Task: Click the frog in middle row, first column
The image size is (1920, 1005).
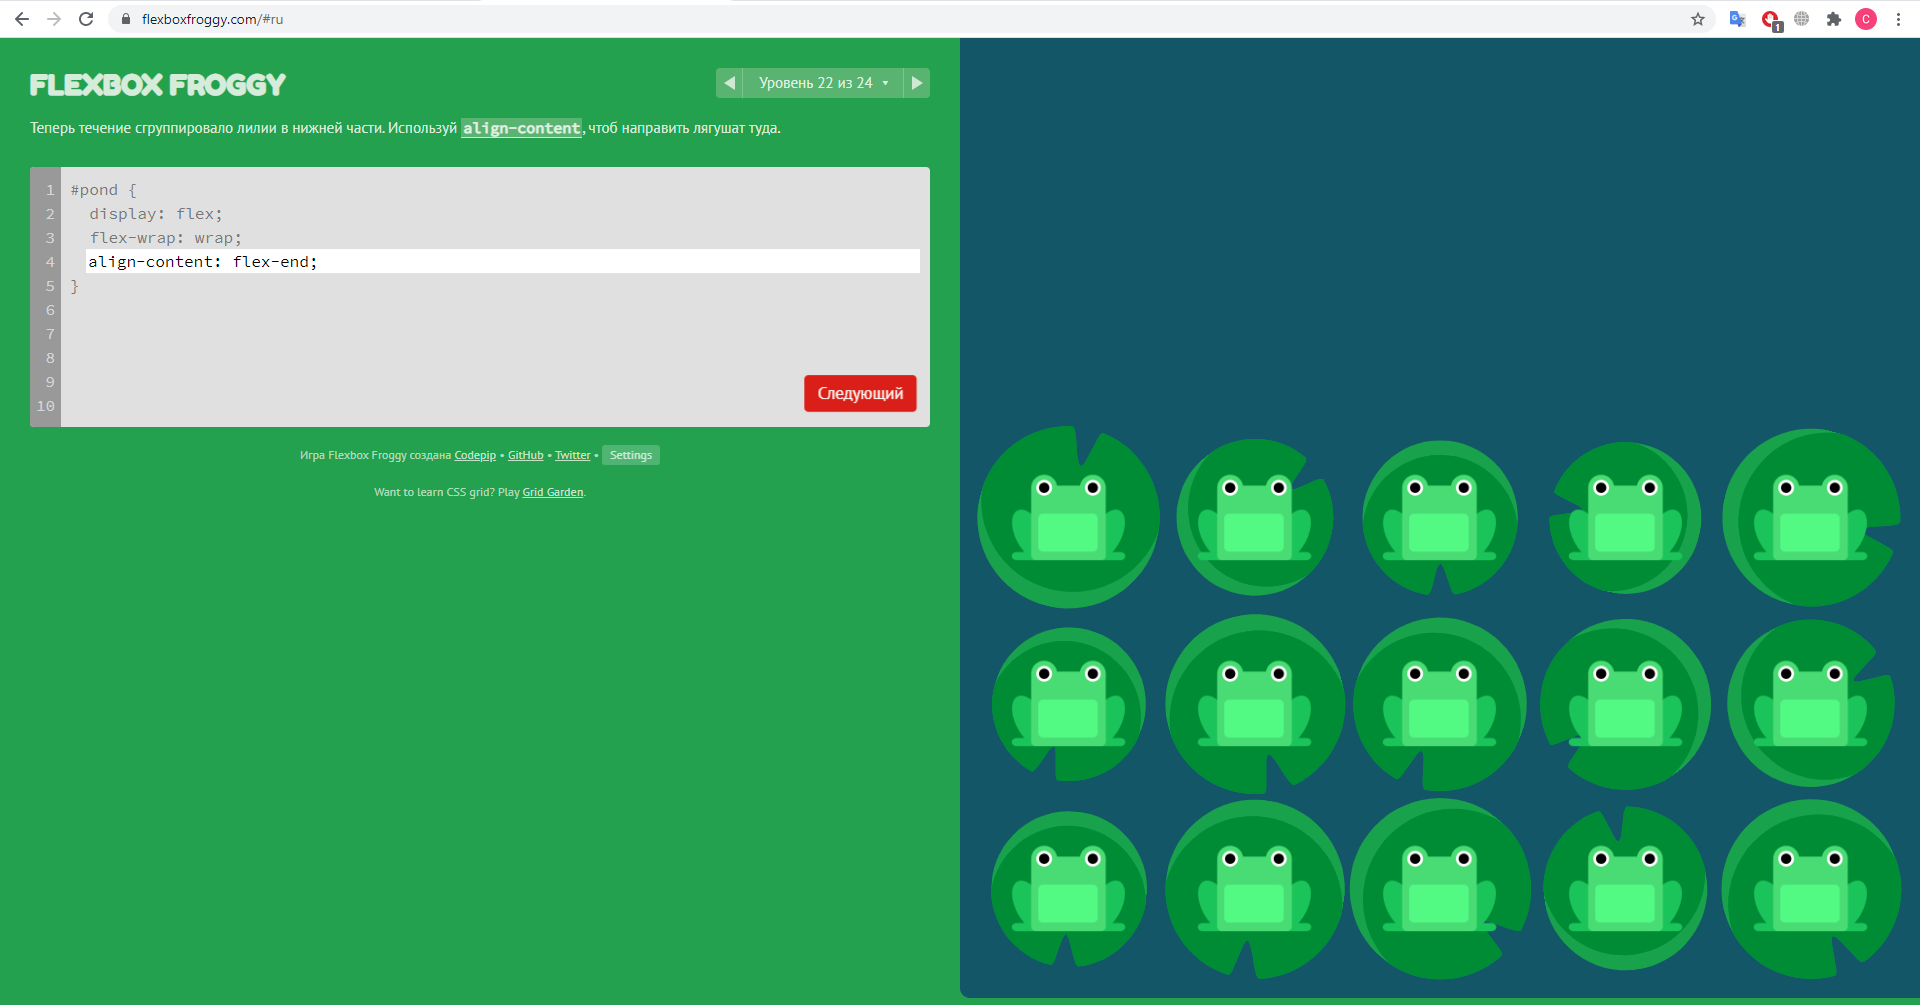Action: [1068, 704]
